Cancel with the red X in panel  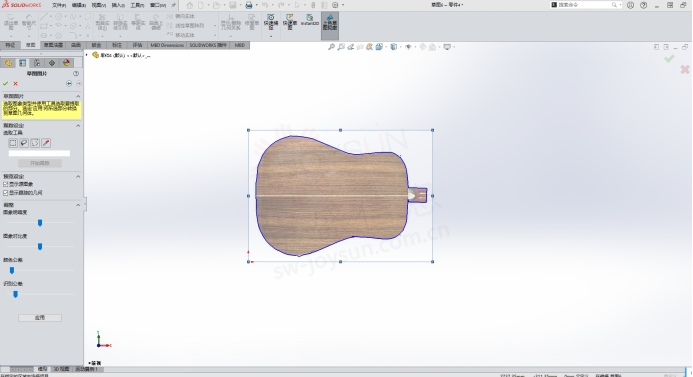[x=15, y=84]
